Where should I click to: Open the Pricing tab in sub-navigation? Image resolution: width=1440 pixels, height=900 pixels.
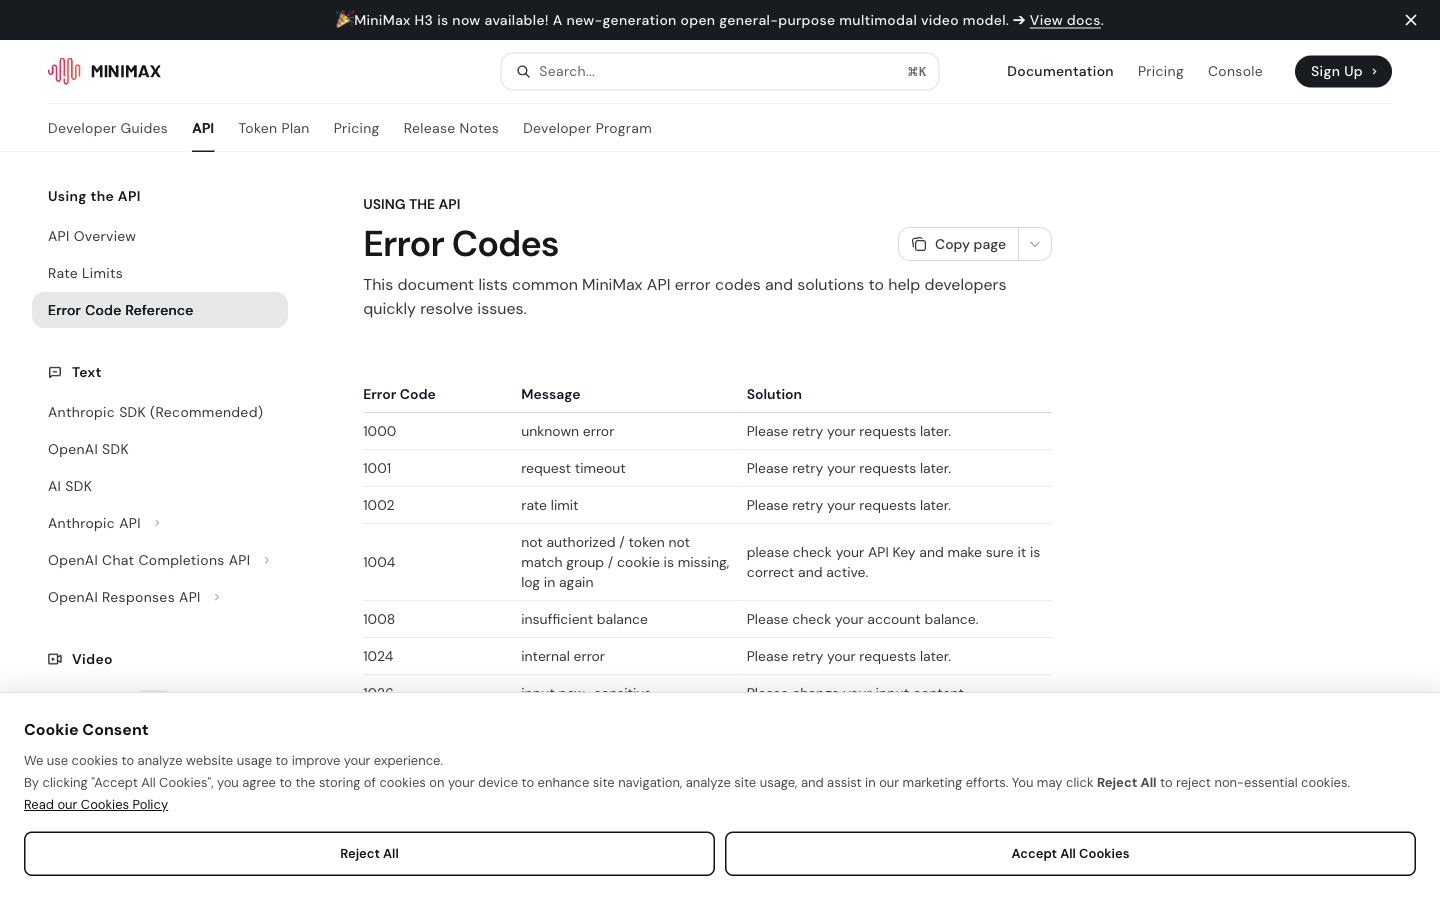coord(356,128)
